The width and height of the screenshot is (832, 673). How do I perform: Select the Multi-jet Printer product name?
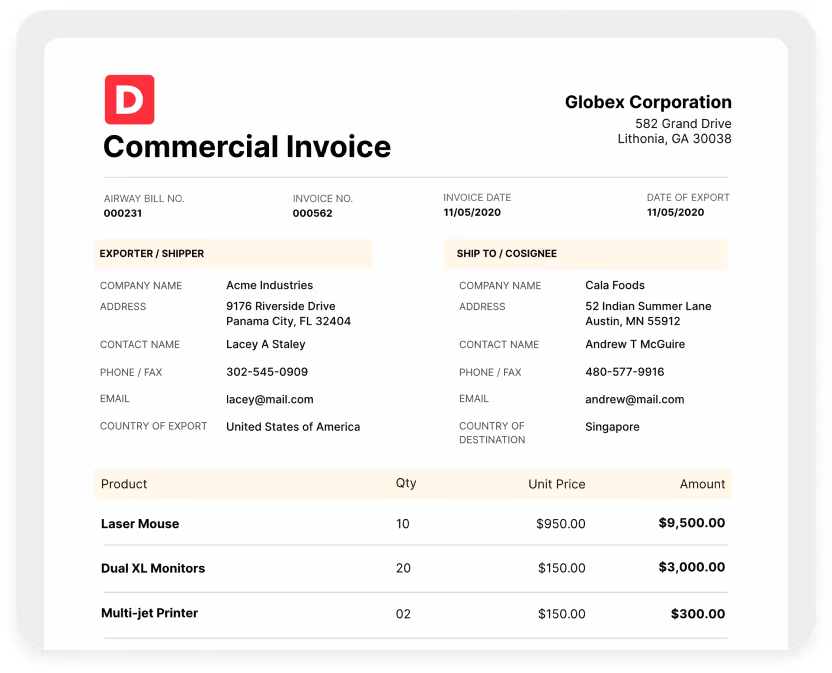point(149,613)
